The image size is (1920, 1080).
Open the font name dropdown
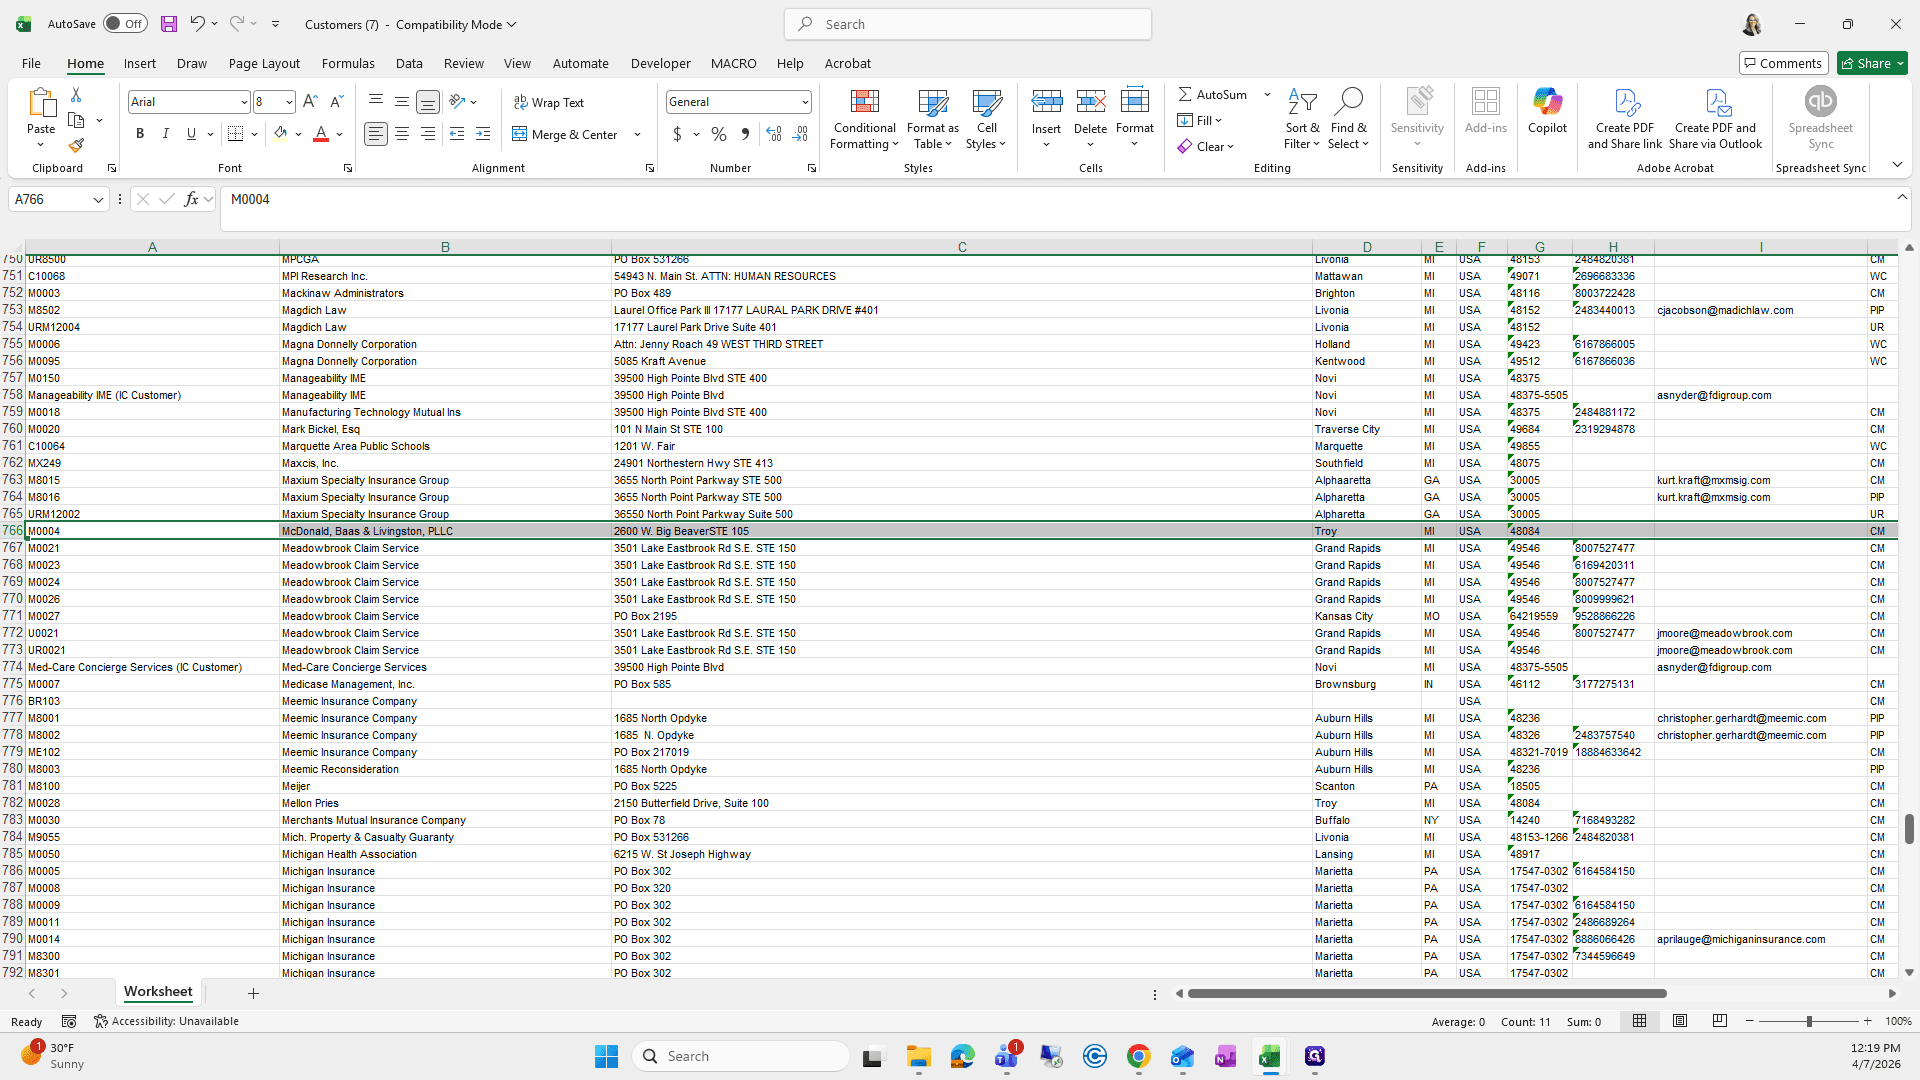click(243, 102)
